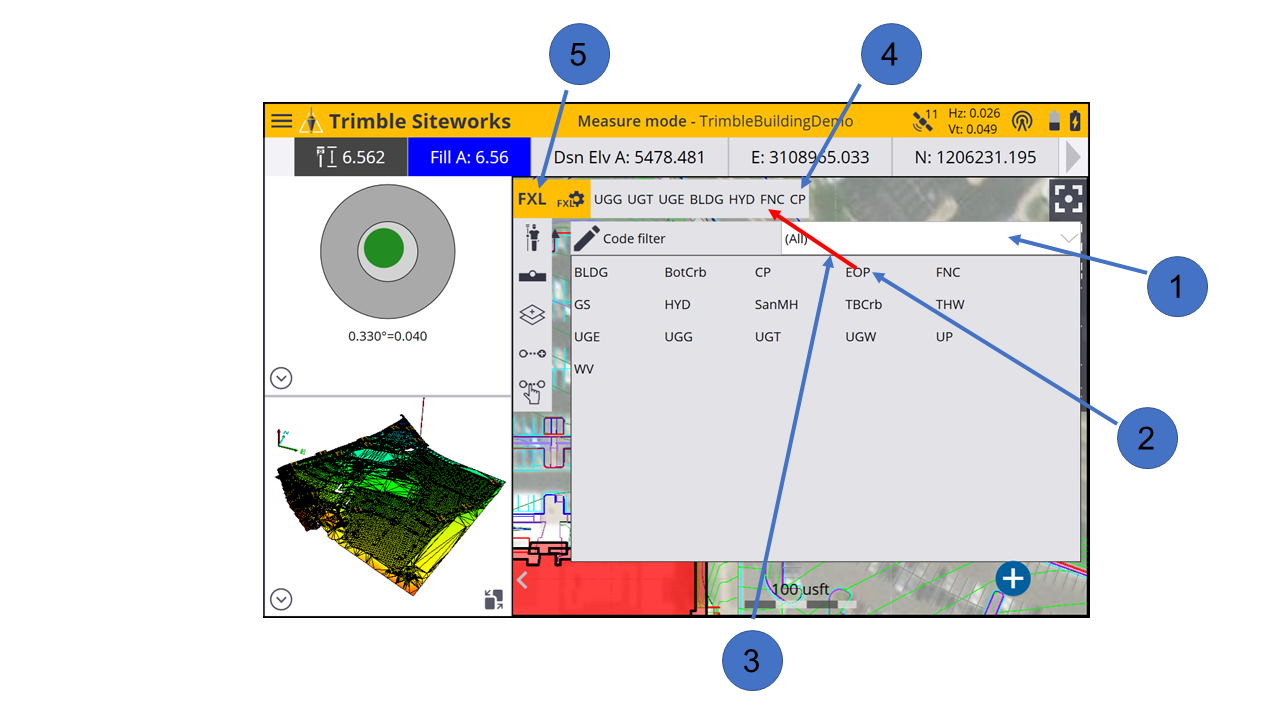Select the hand pick line tool
1280x720 pixels.
tap(531, 390)
